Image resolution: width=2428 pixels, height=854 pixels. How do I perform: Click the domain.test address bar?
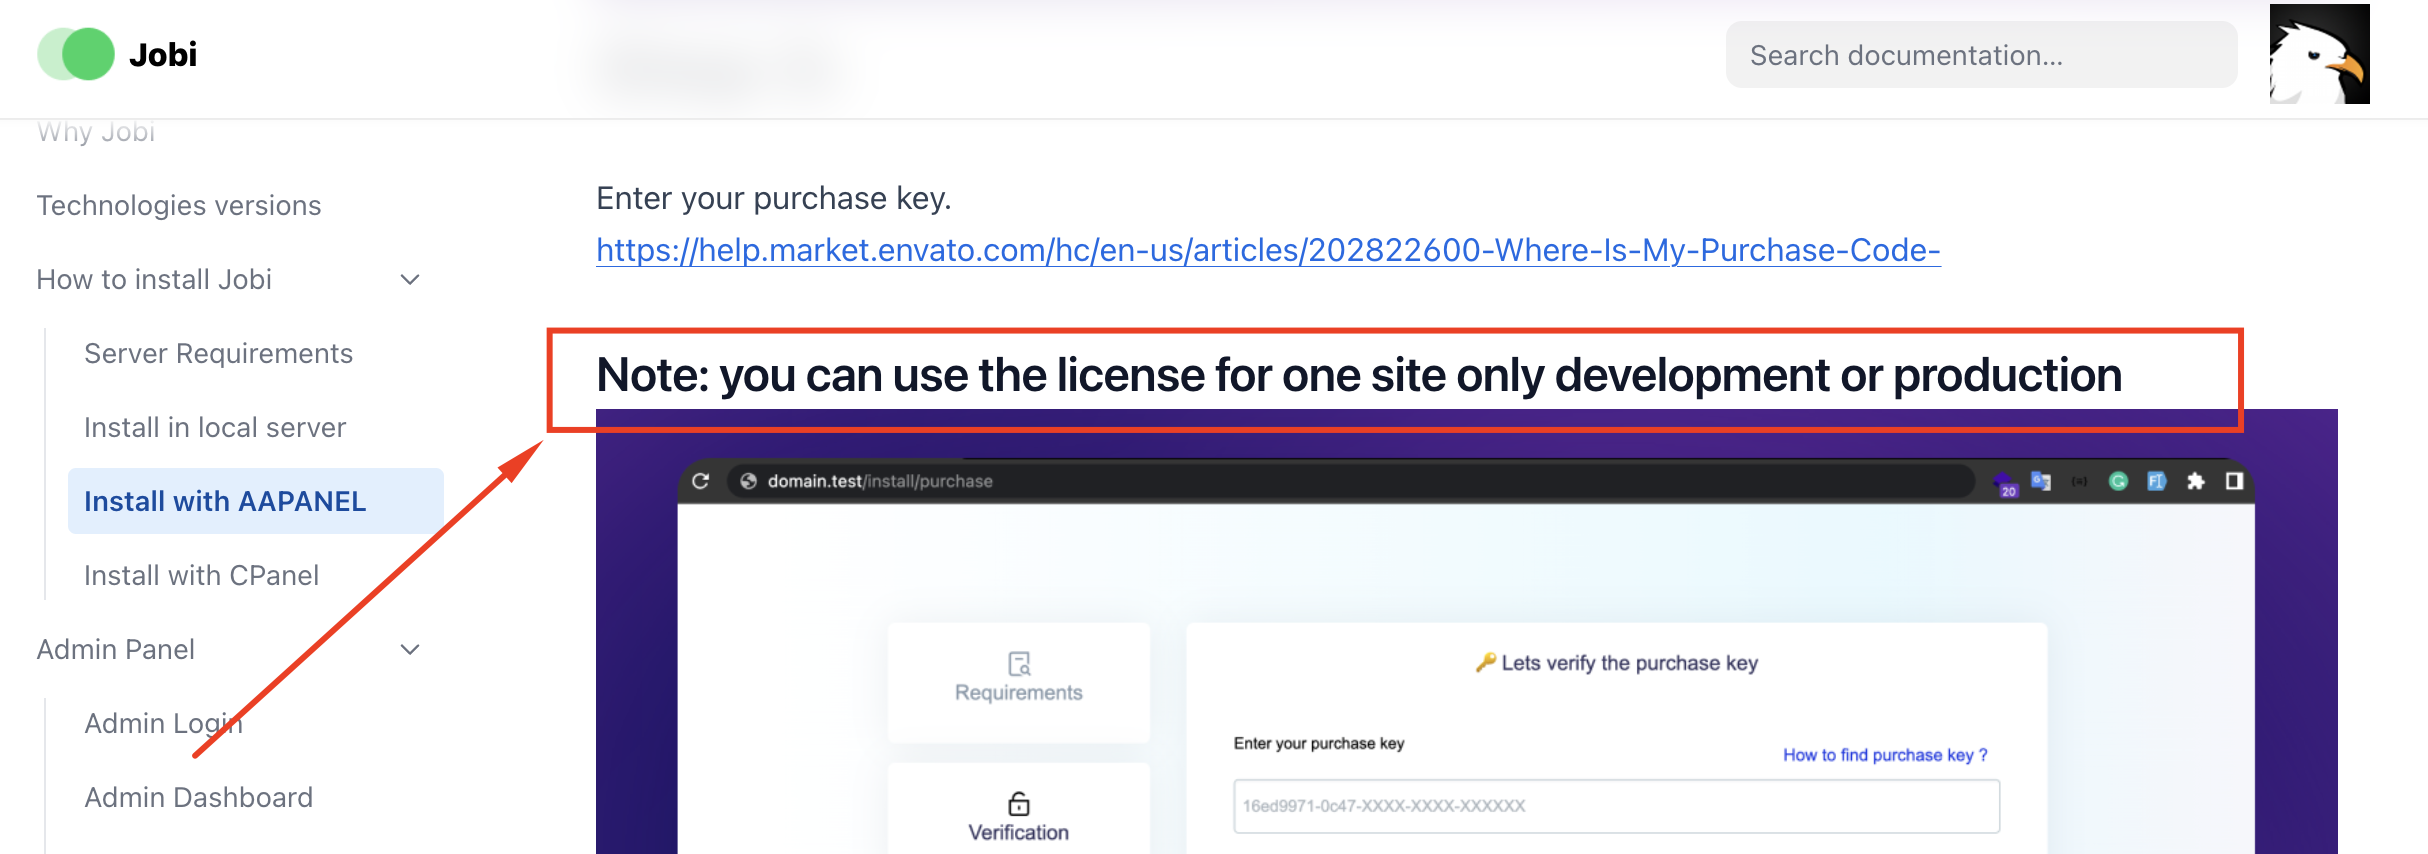tap(1350, 481)
